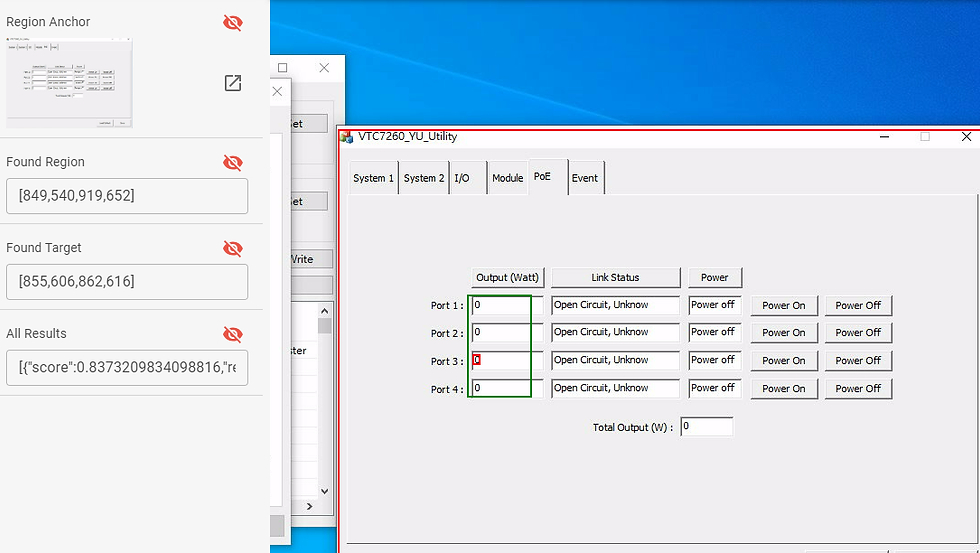The width and height of the screenshot is (980, 553).
Task: Switch to the System 1 tab
Action: pos(373,178)
